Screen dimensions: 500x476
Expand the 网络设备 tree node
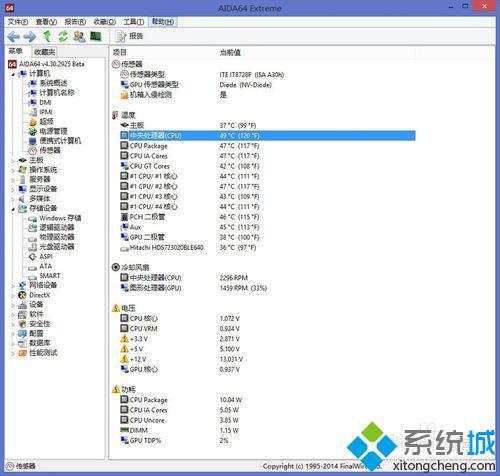[x=13, y=286]
